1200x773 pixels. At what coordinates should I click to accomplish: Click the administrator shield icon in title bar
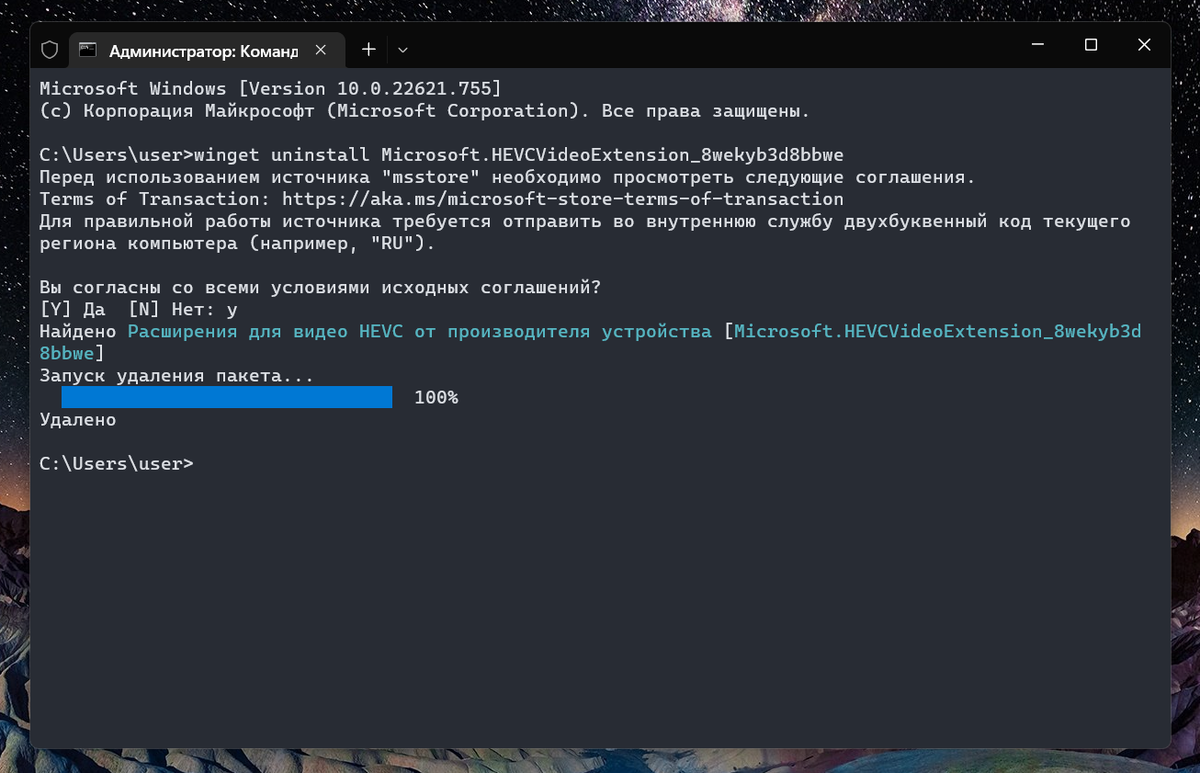click(49, 49)
